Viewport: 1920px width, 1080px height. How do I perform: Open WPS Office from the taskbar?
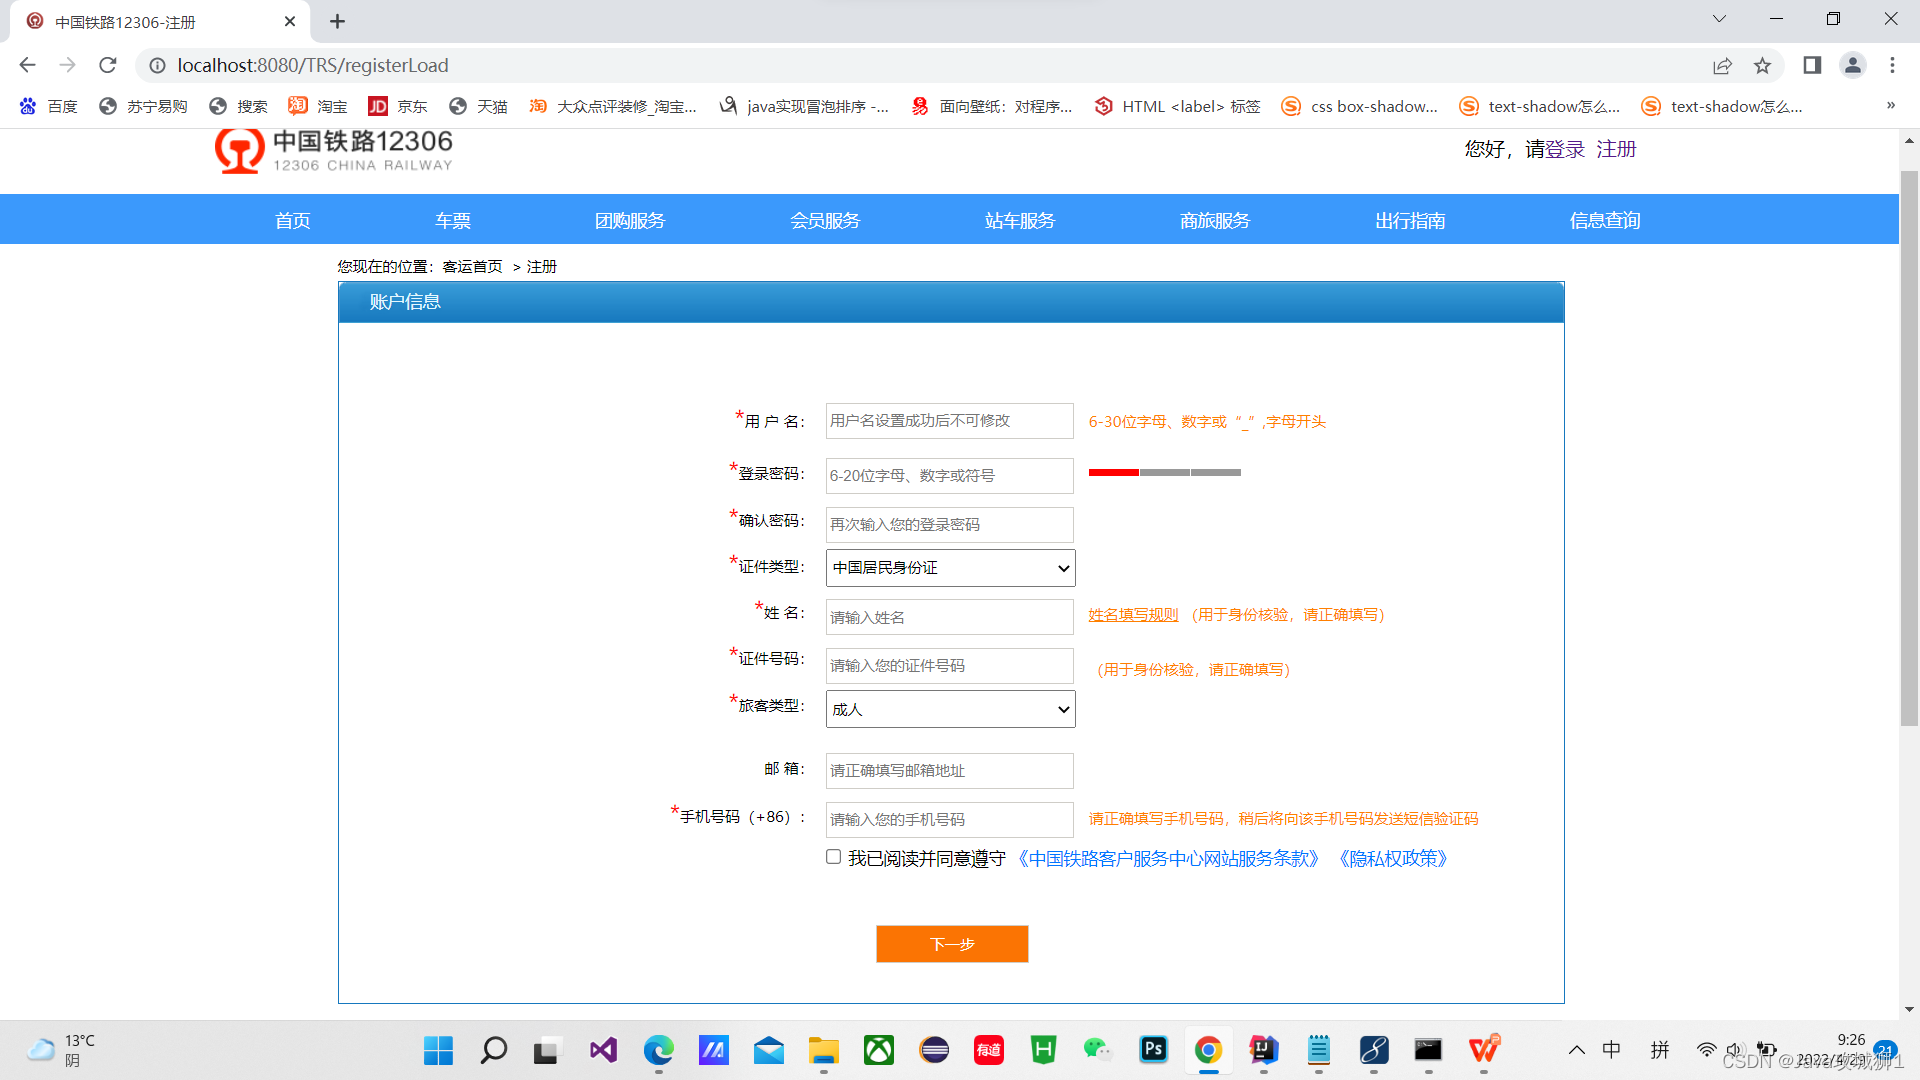click(x=1483, y=1051)
